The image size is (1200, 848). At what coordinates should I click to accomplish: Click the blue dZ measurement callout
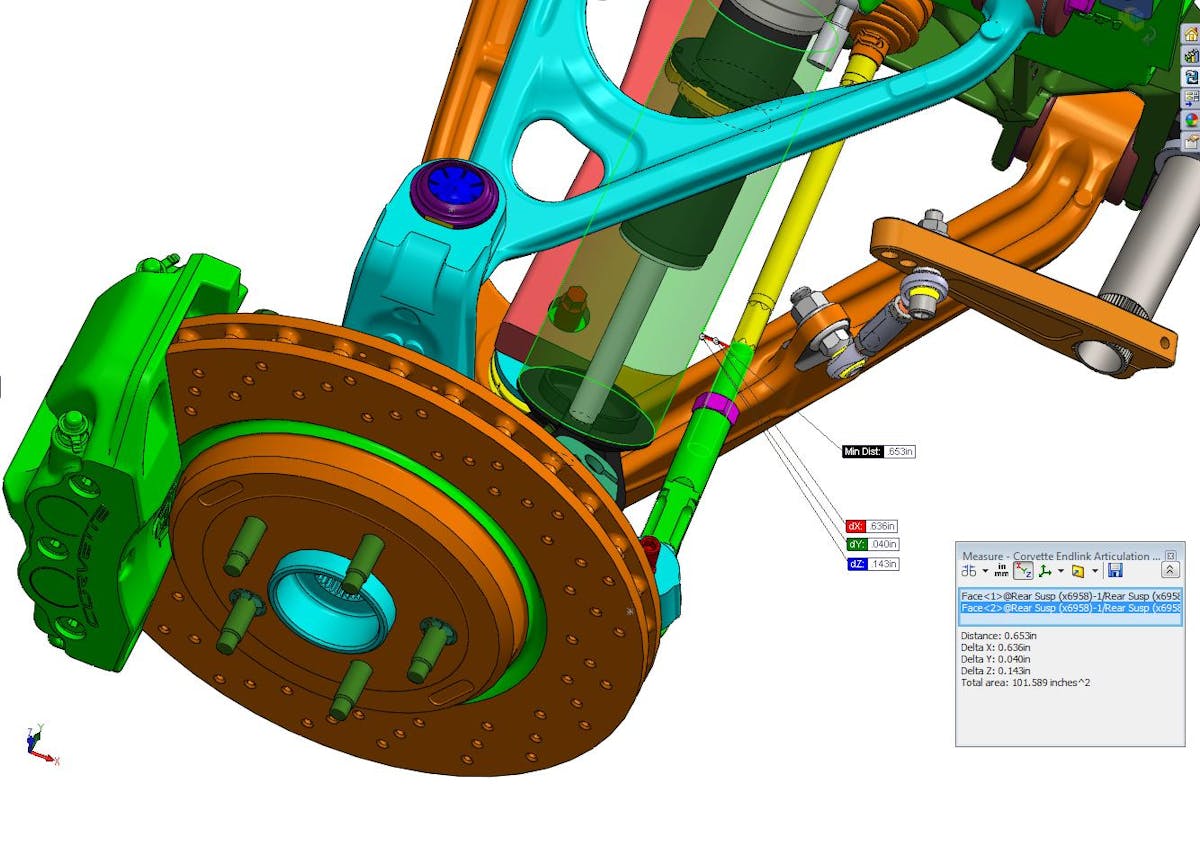tap(871, 564)
